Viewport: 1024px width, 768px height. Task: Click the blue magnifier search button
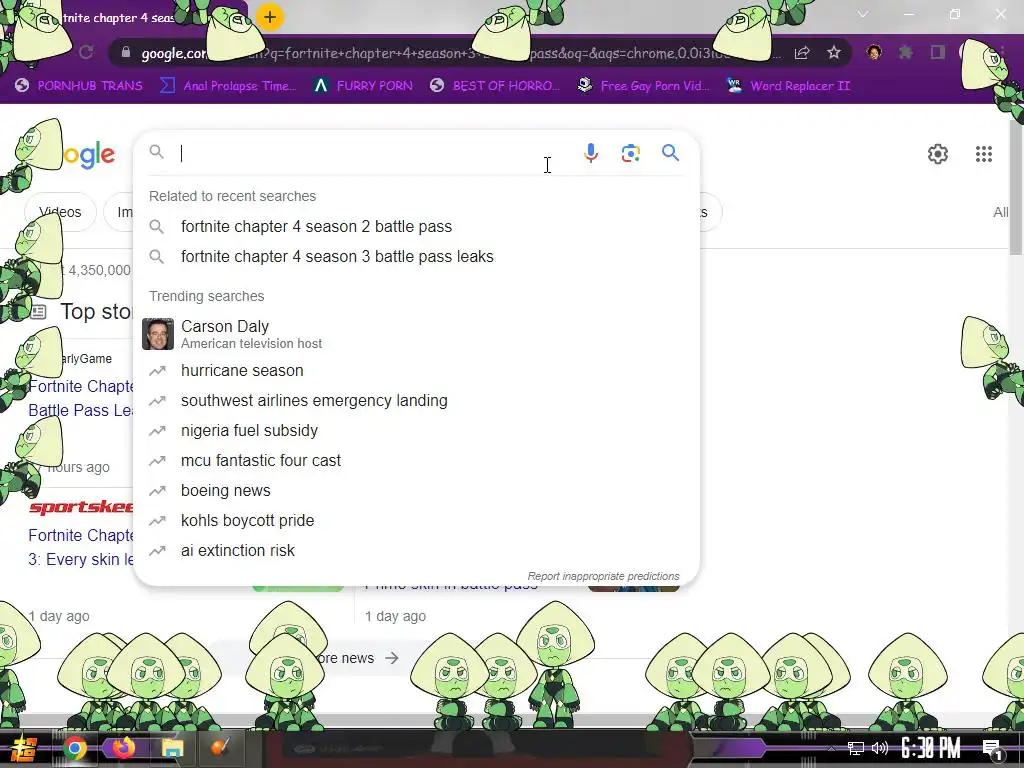tap(670, 153)
